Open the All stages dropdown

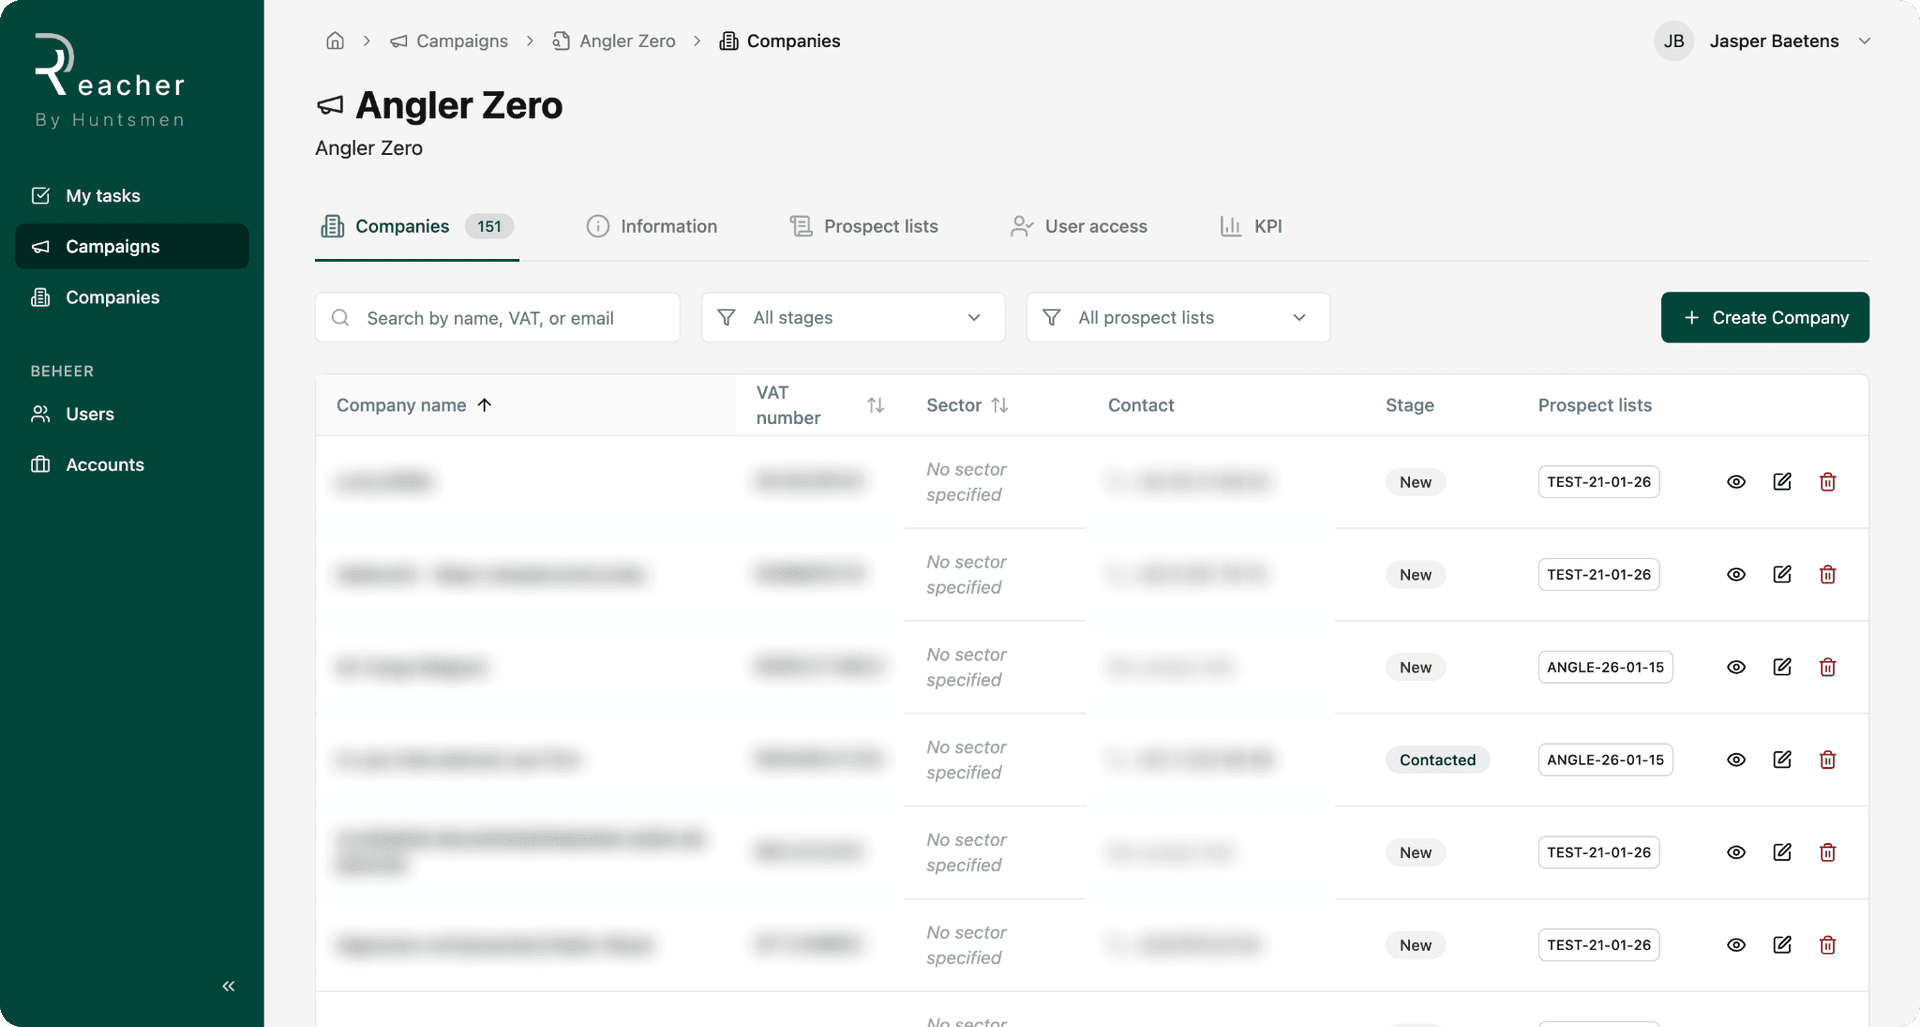coord(853,317)
